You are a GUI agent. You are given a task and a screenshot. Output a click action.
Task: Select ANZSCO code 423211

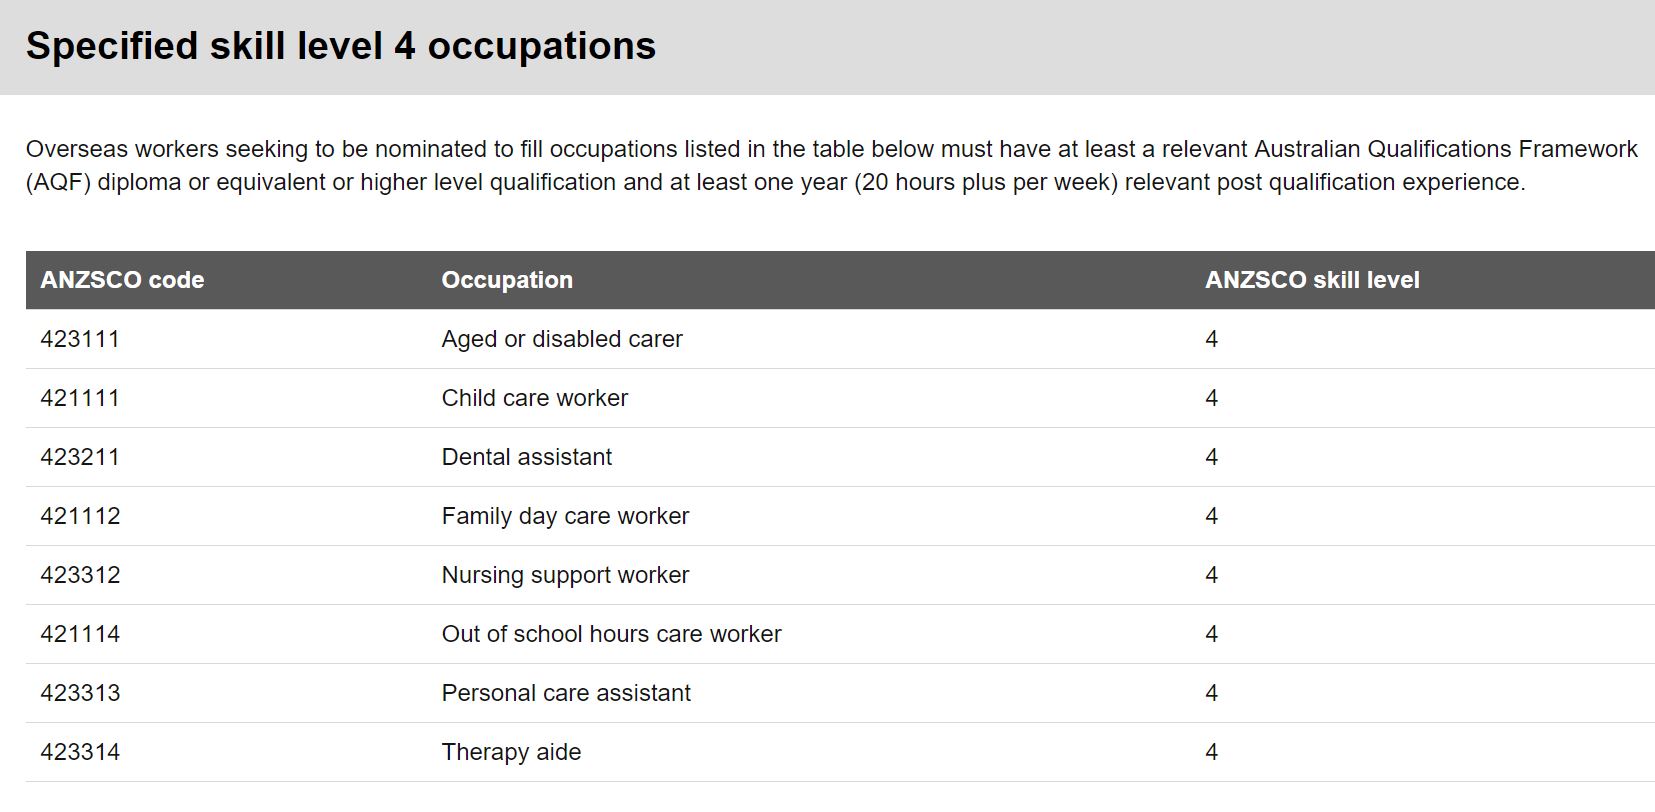[80, 457]
